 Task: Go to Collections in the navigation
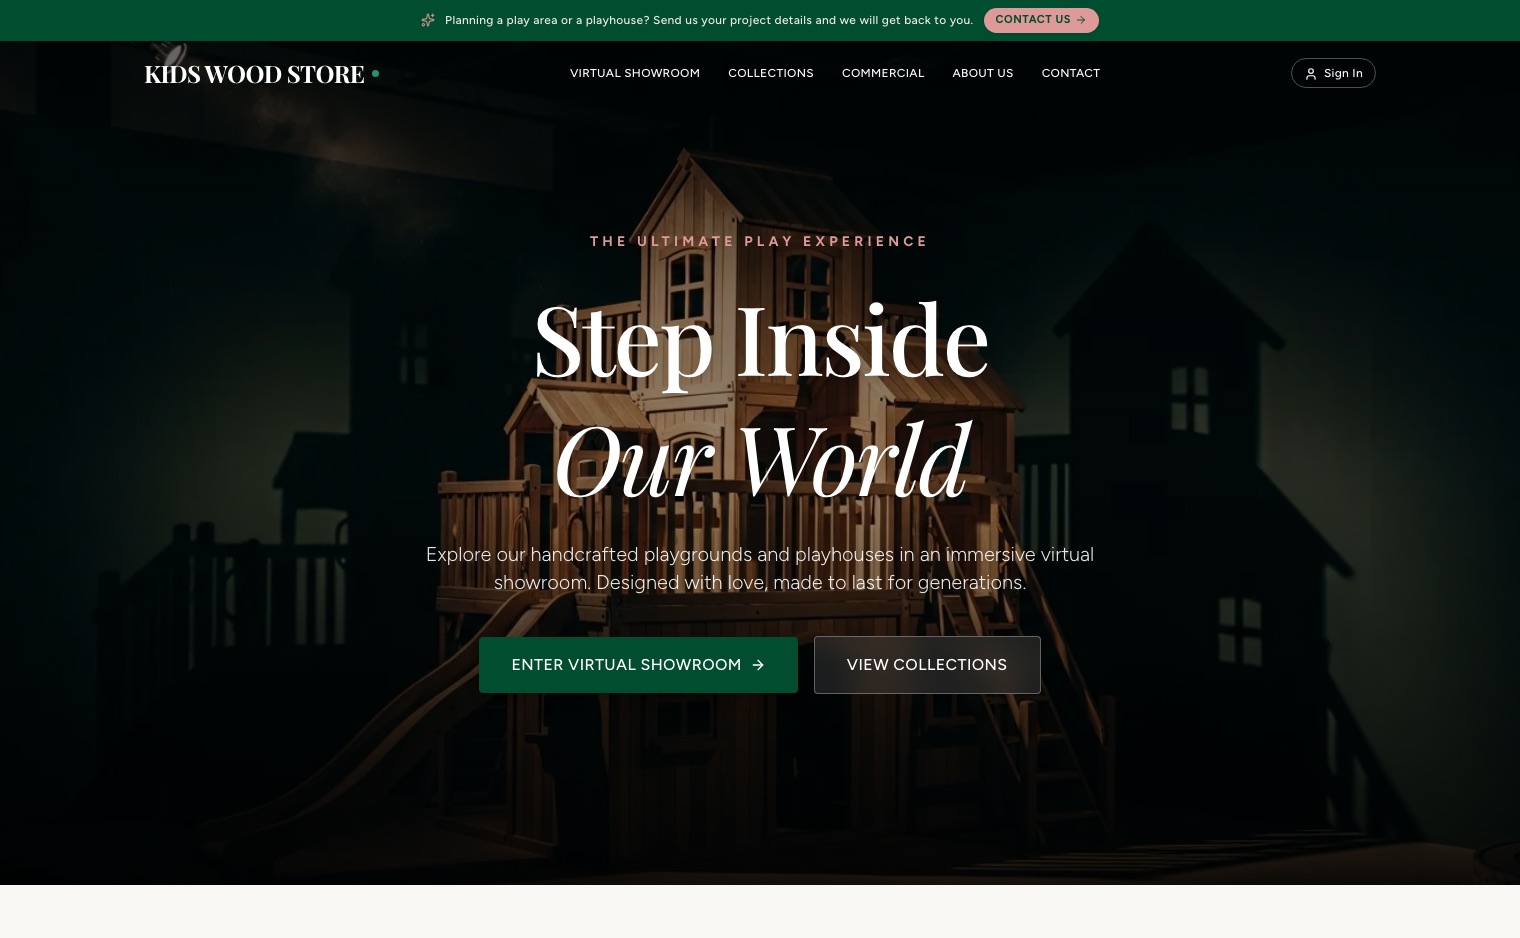[771, 73]
